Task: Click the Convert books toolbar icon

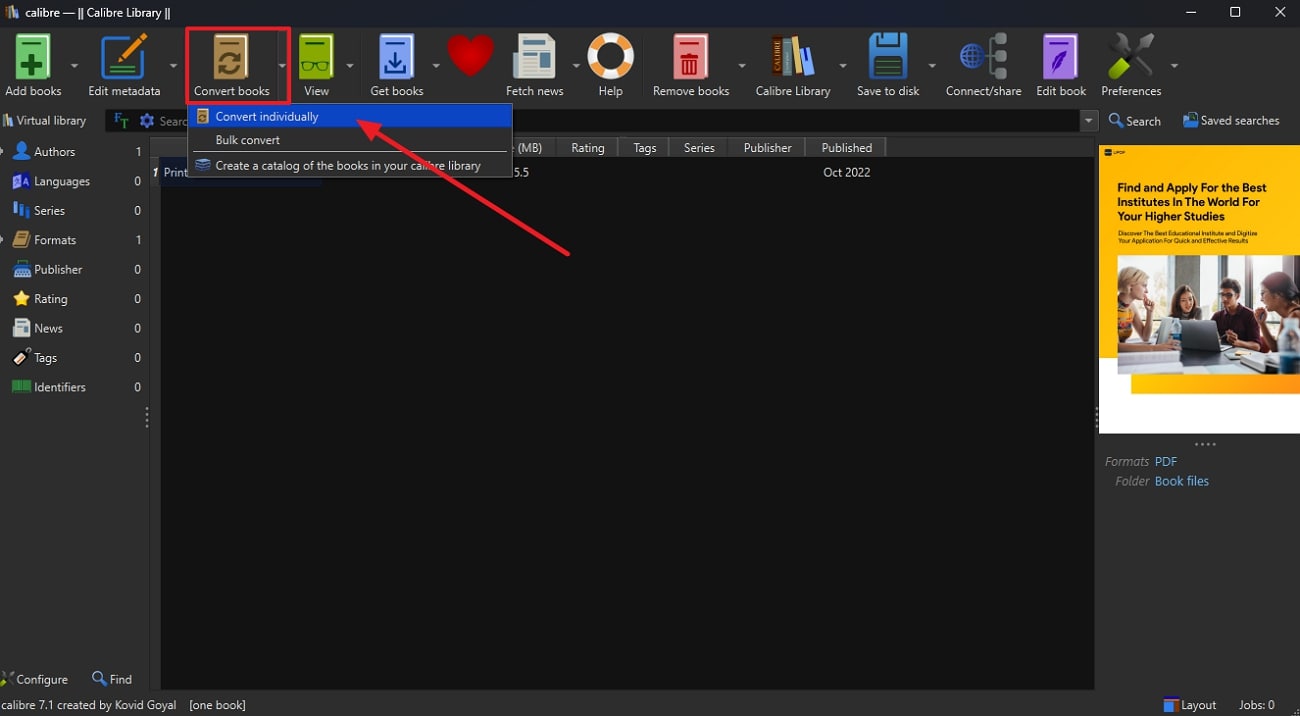Action: click(x=231, y=57)
